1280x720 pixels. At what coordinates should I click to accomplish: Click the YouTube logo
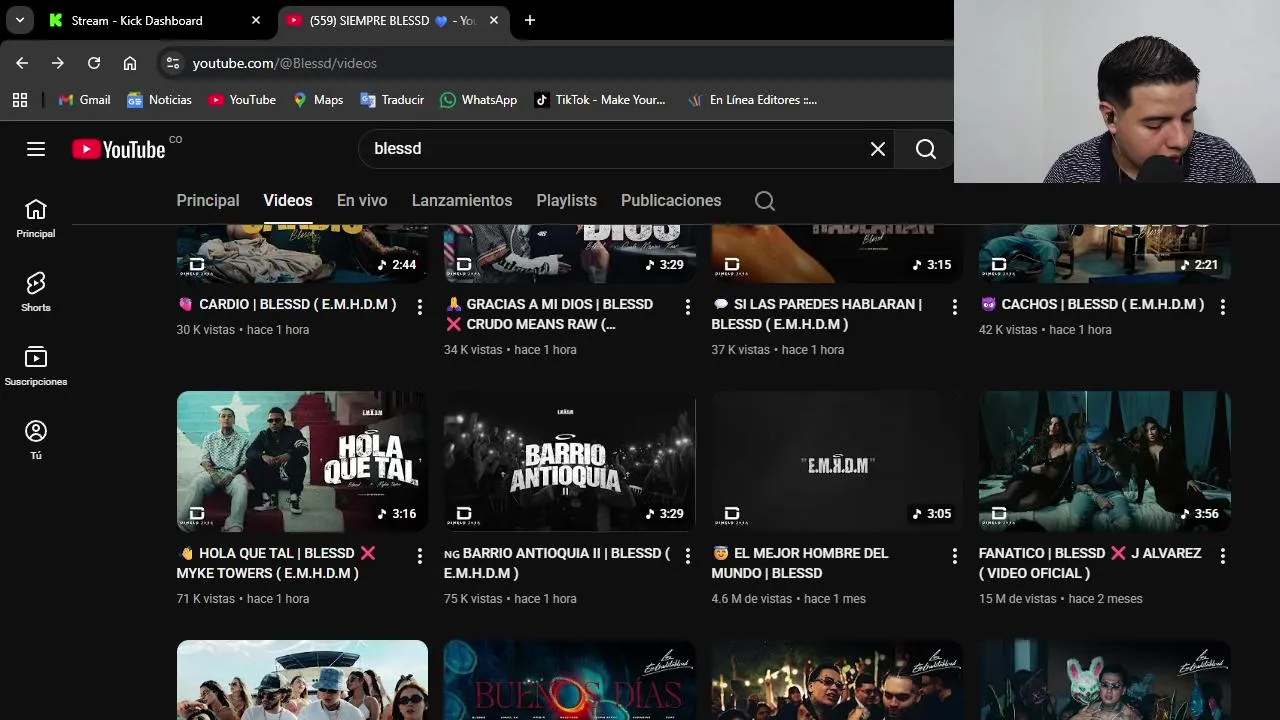coord(118,149)
